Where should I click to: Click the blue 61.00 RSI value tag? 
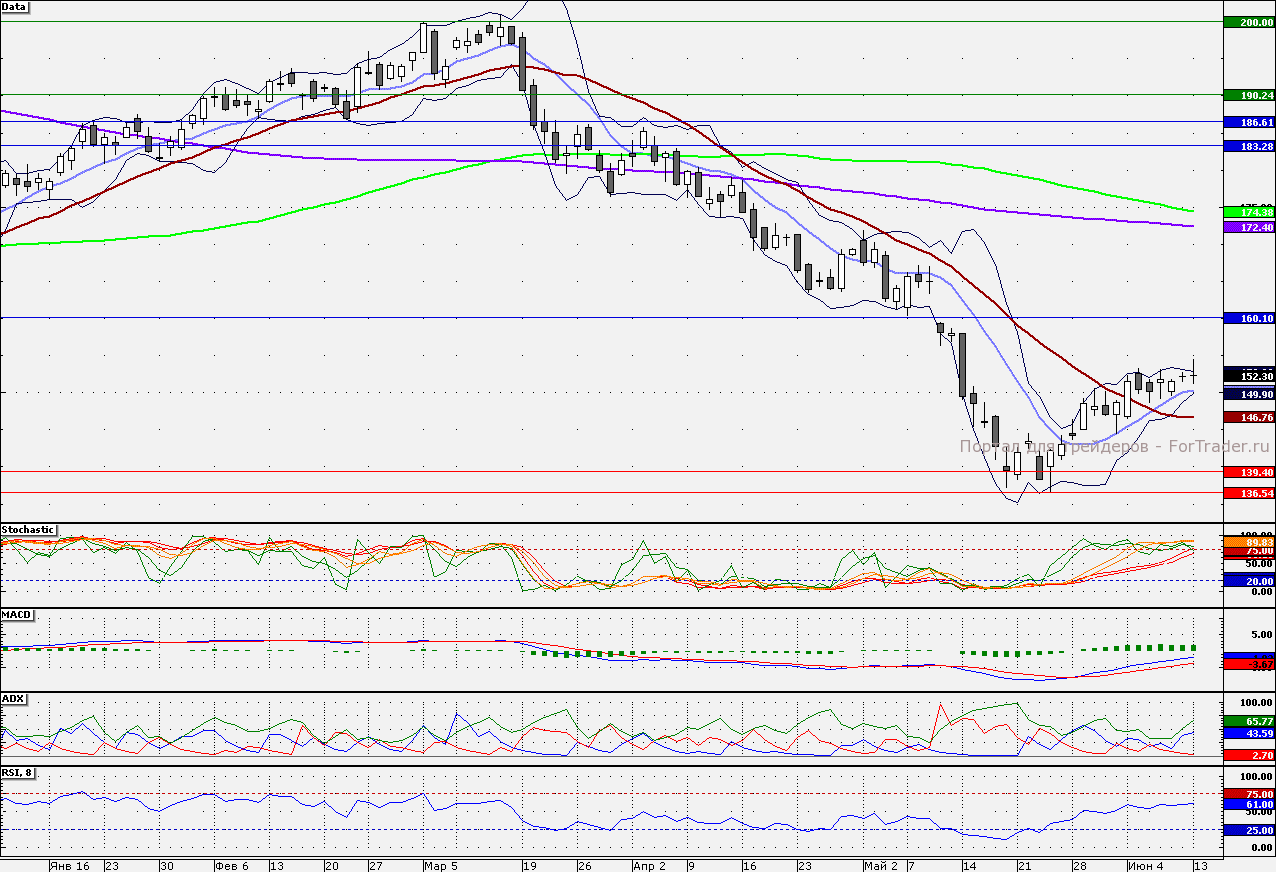tap(1249, 804)
